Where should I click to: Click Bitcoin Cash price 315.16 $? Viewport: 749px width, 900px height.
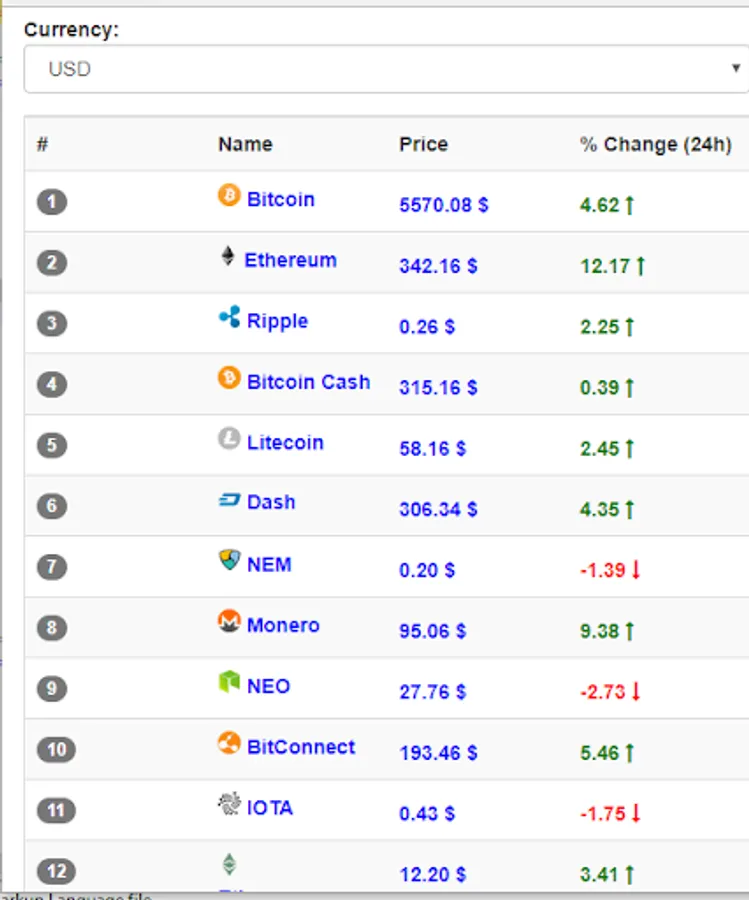pos(438,387)
